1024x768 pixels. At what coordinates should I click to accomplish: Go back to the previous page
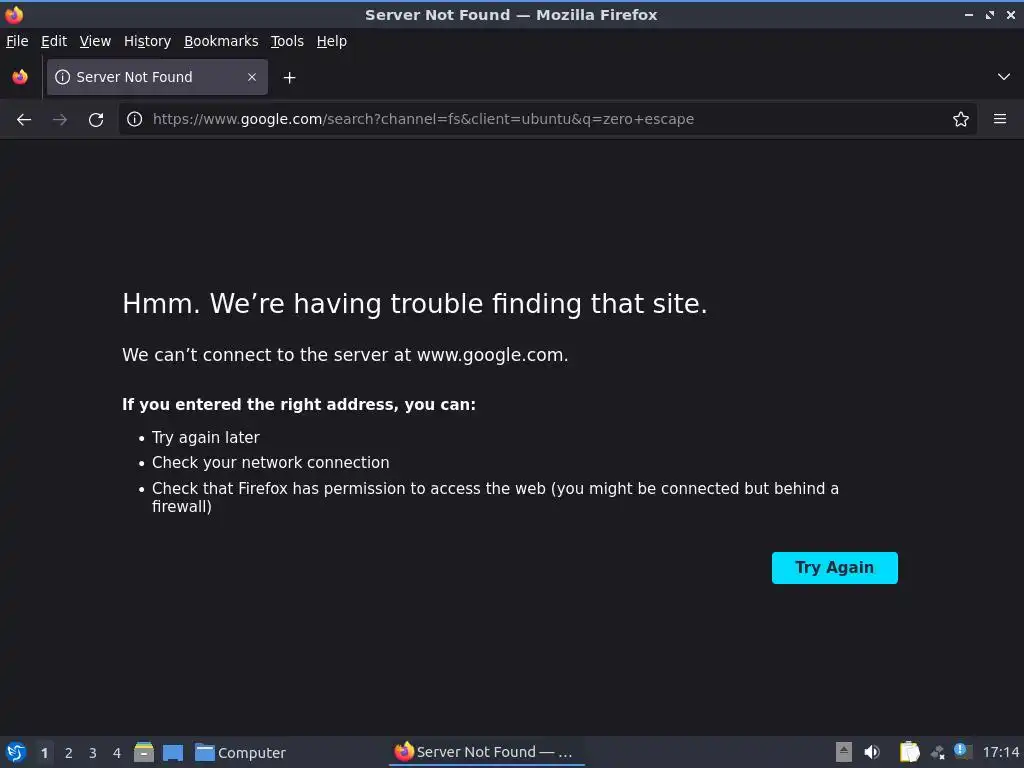coord(24,120)
